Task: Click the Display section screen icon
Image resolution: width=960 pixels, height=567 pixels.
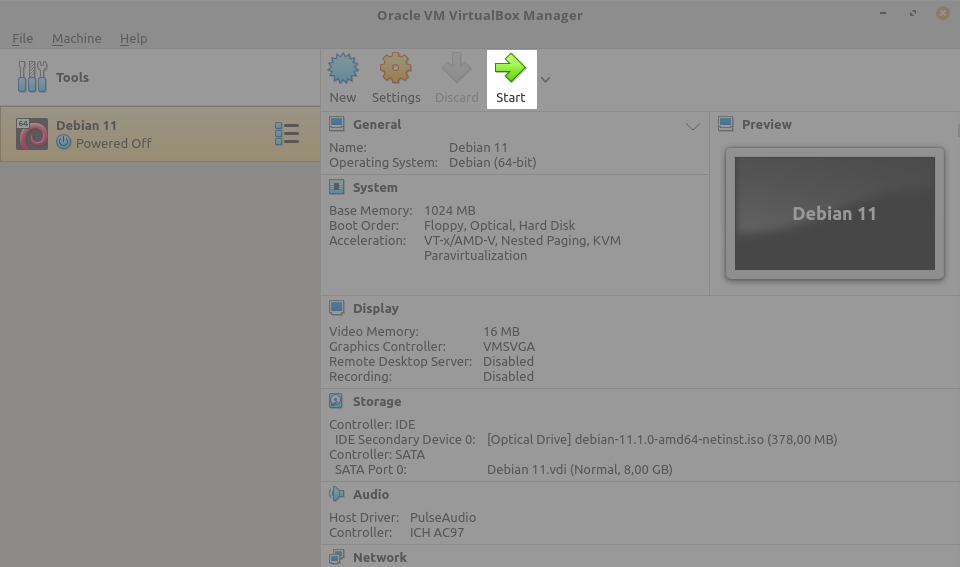Action: tap(337, 307)
